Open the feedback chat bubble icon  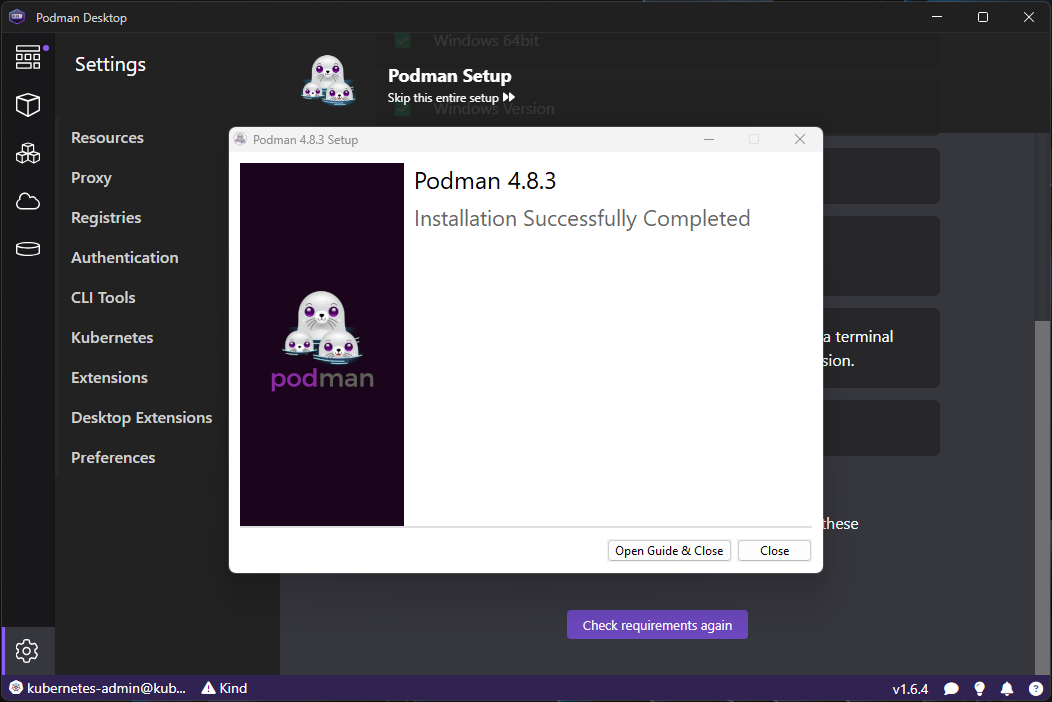(951, 689)
